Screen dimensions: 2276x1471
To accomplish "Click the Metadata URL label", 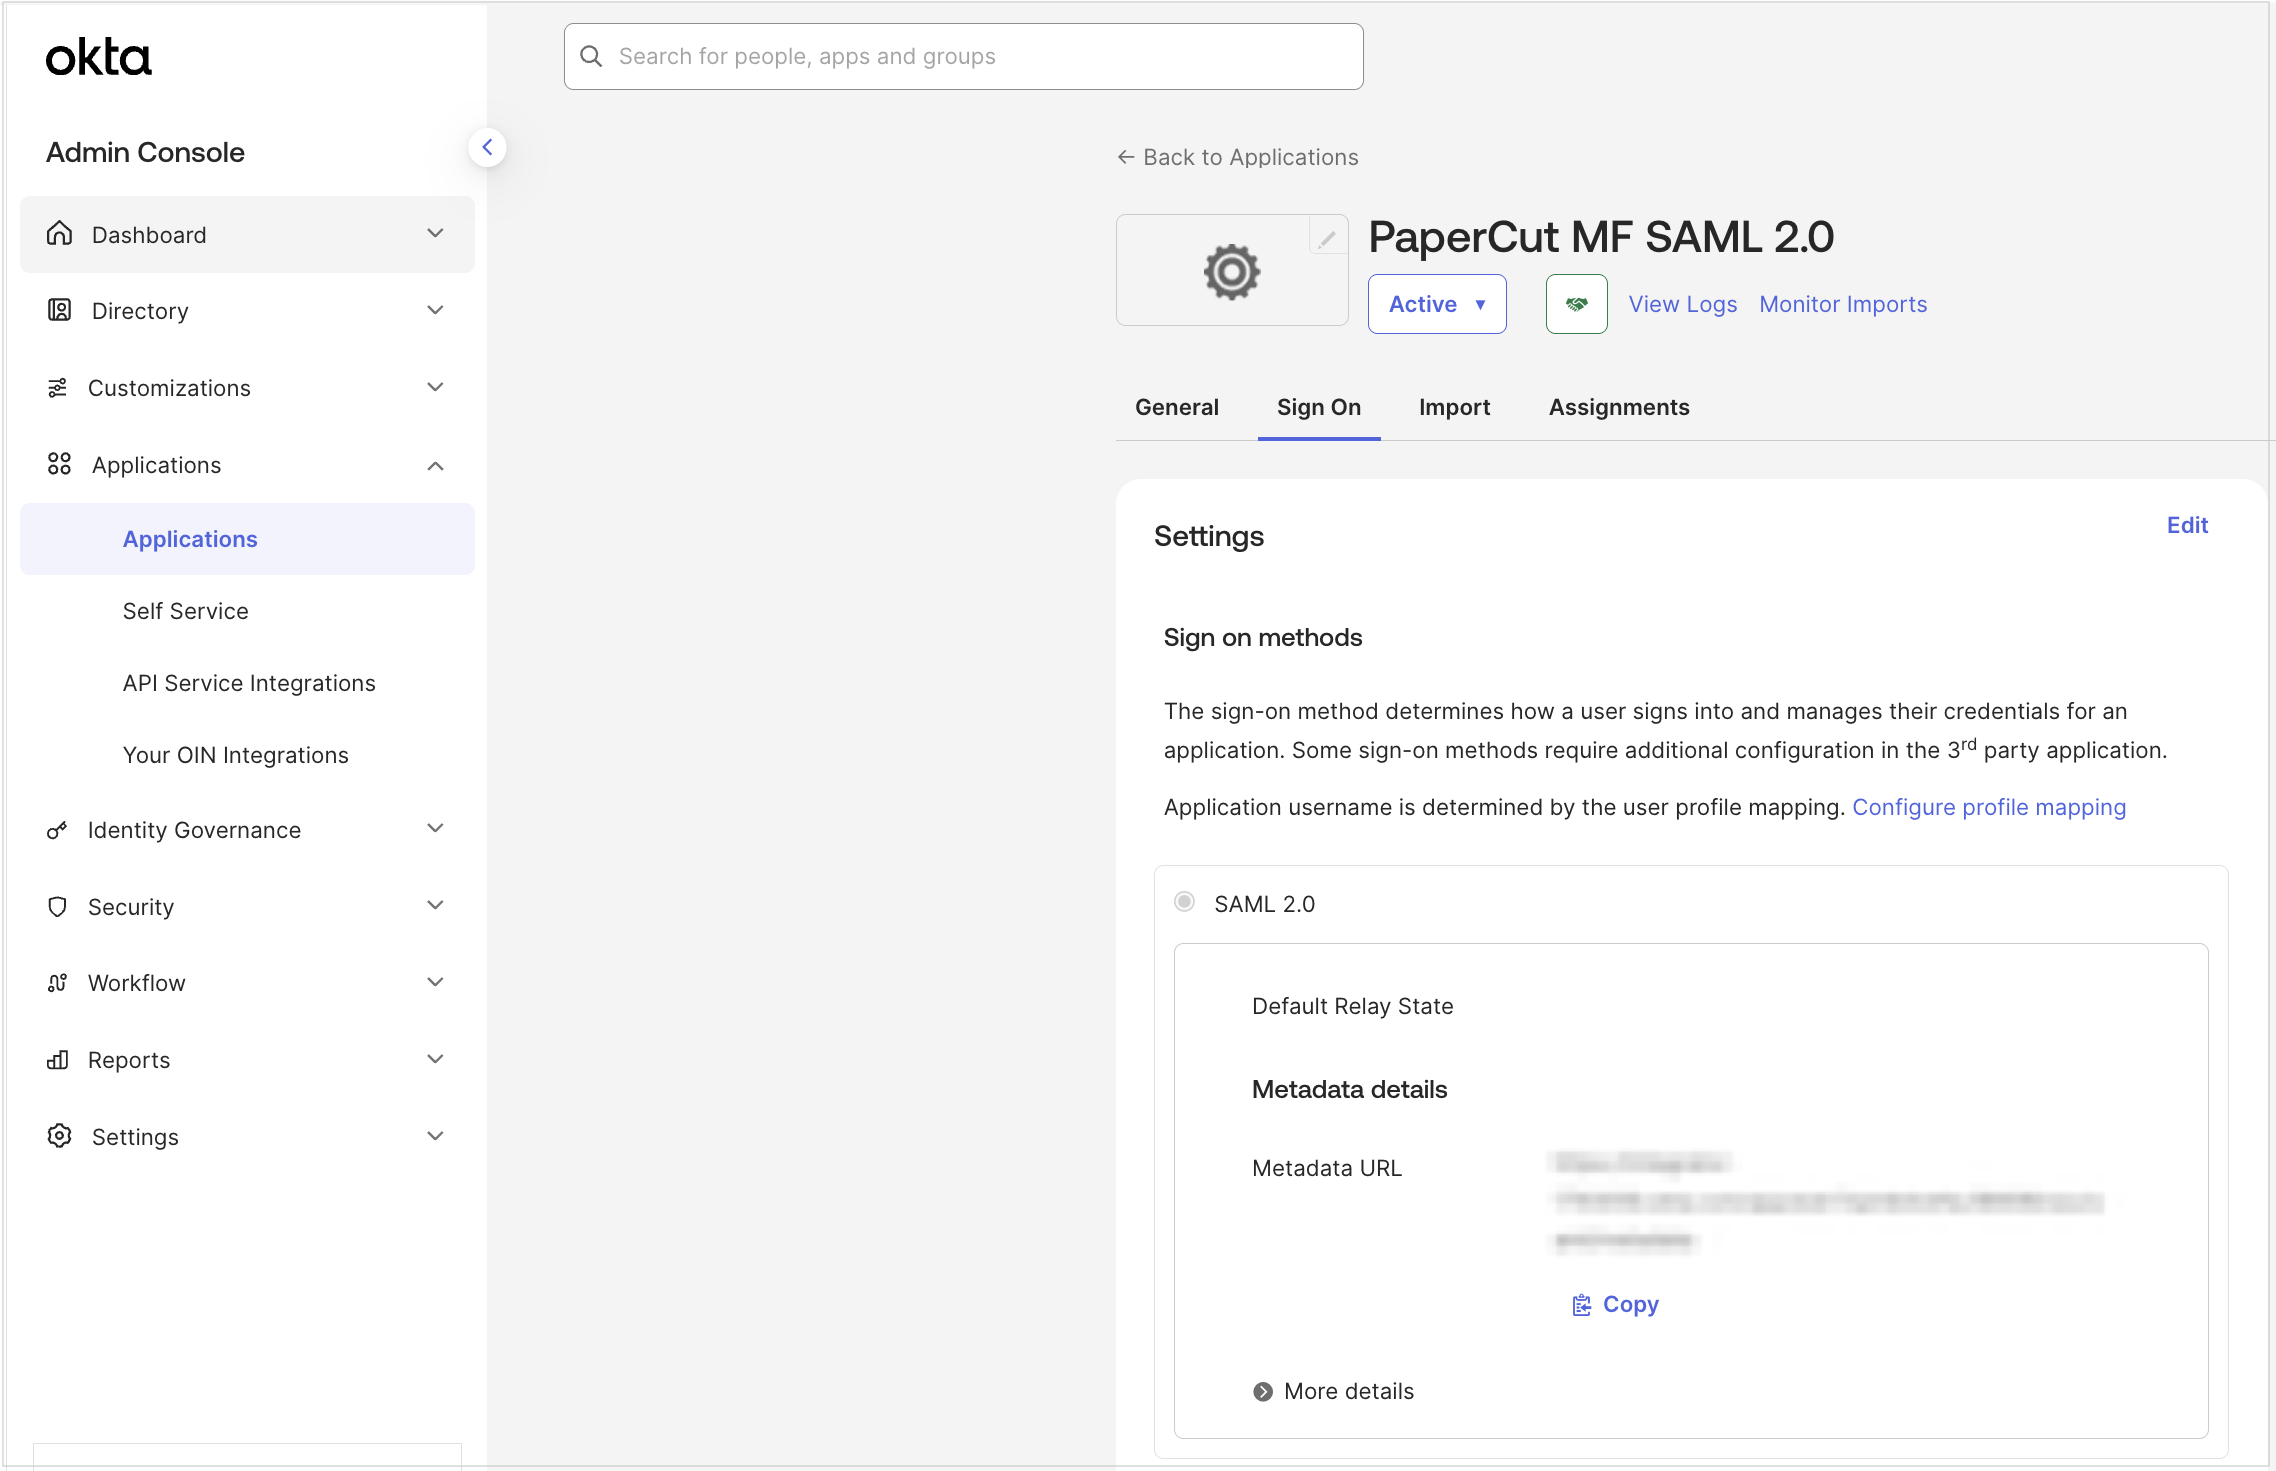I will pyautogui.click(x=1327, y=1168).
